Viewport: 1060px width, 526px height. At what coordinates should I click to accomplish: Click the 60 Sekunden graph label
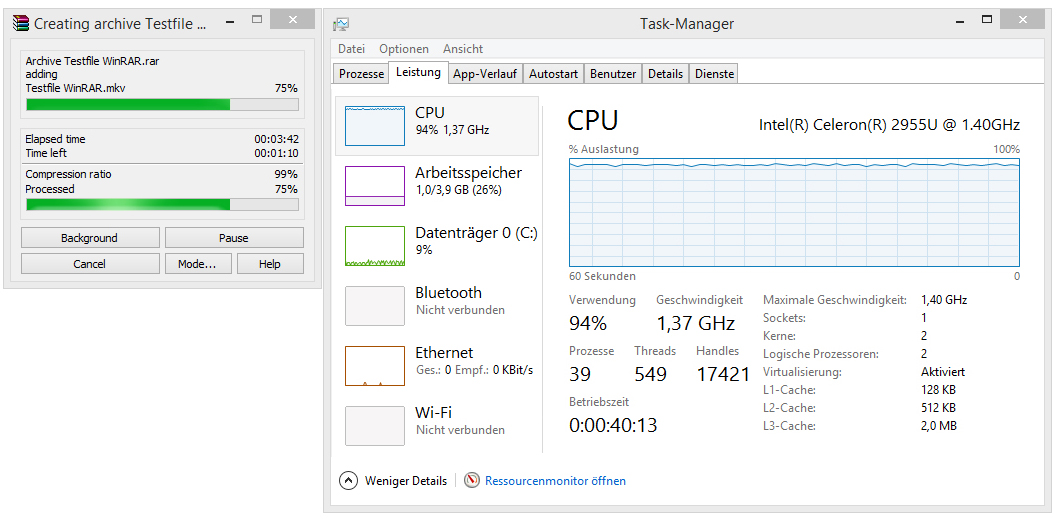click(602, 277)
